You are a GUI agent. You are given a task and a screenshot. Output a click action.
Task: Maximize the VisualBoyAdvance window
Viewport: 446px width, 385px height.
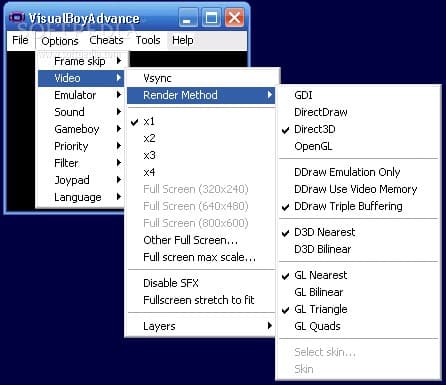pyautogui.click(x=211, y=17)
